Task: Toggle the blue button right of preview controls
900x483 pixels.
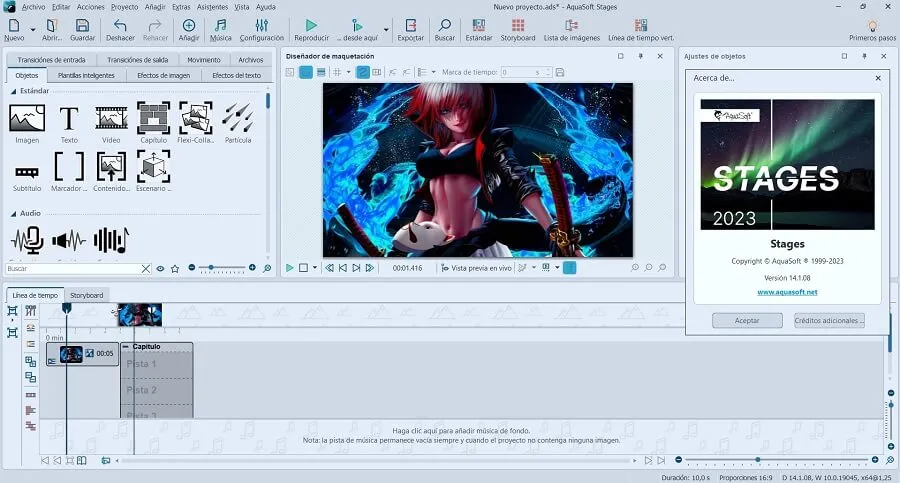Action: [569, 268]
